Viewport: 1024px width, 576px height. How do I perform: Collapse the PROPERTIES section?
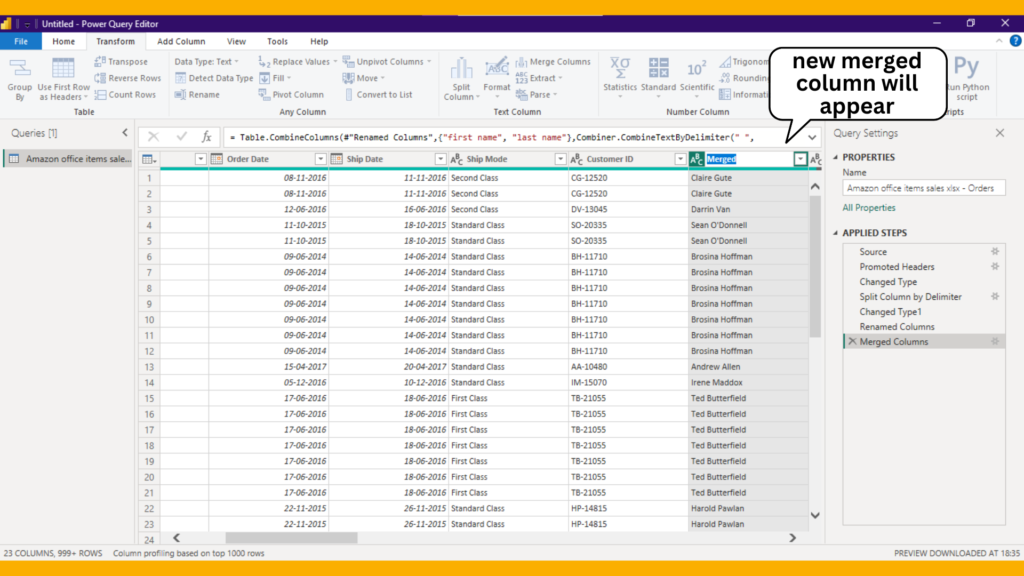[835, 157]
